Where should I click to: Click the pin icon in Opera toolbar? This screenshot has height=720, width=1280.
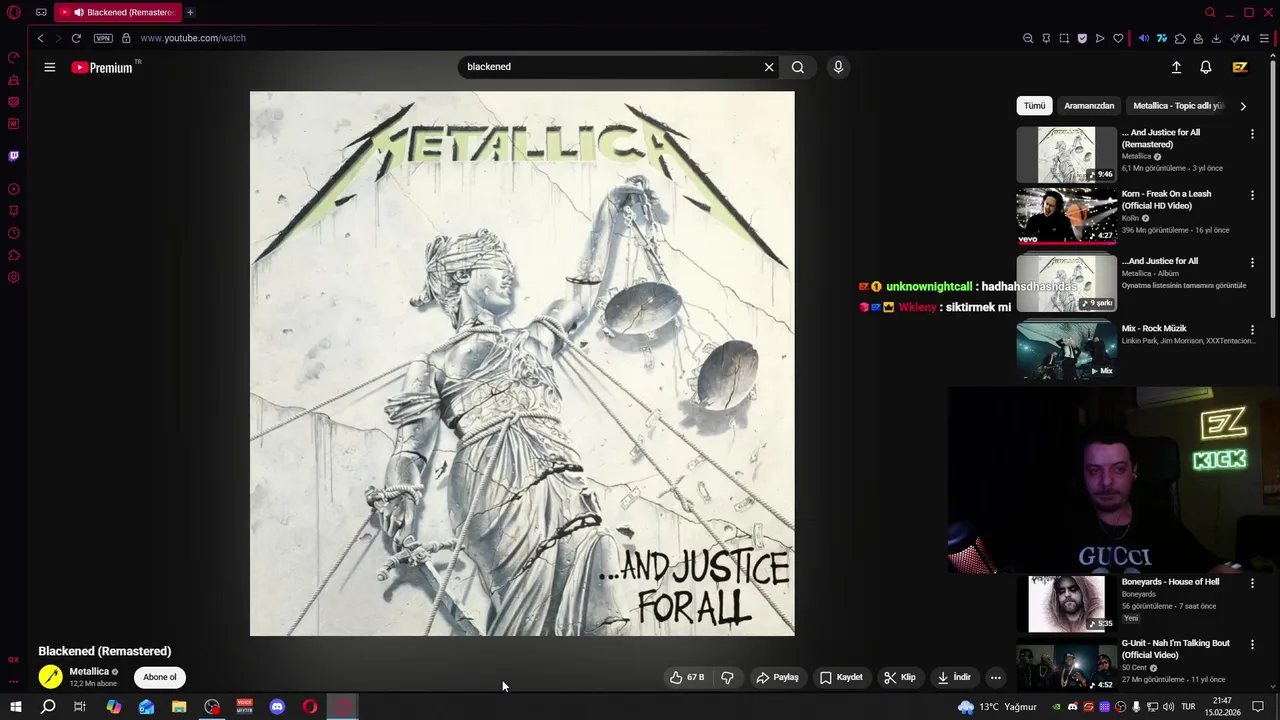point(1046,38)
